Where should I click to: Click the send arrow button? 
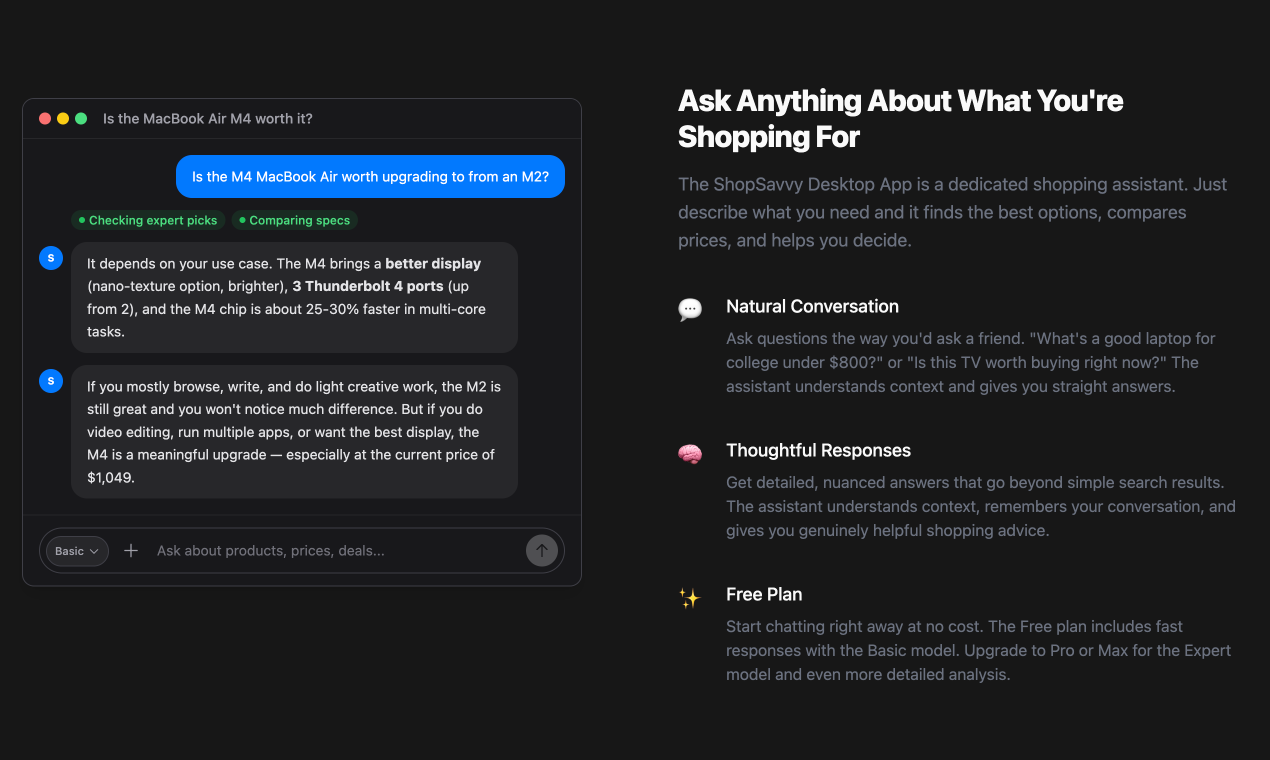point(541,550)
